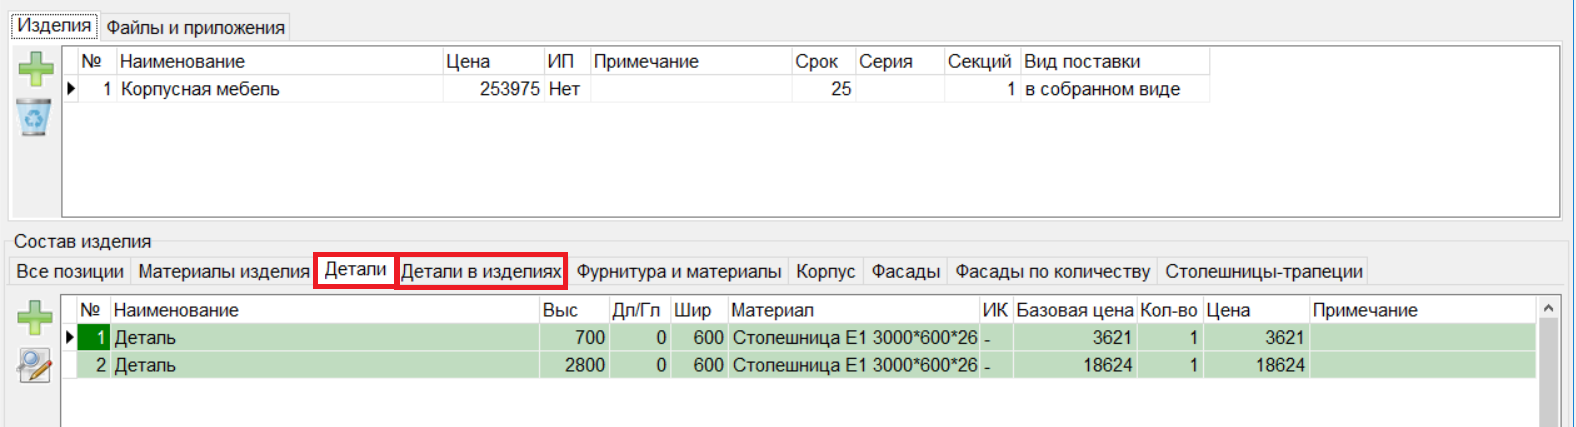
Task: Open the Изделия tab
Action: pos(54,26)
